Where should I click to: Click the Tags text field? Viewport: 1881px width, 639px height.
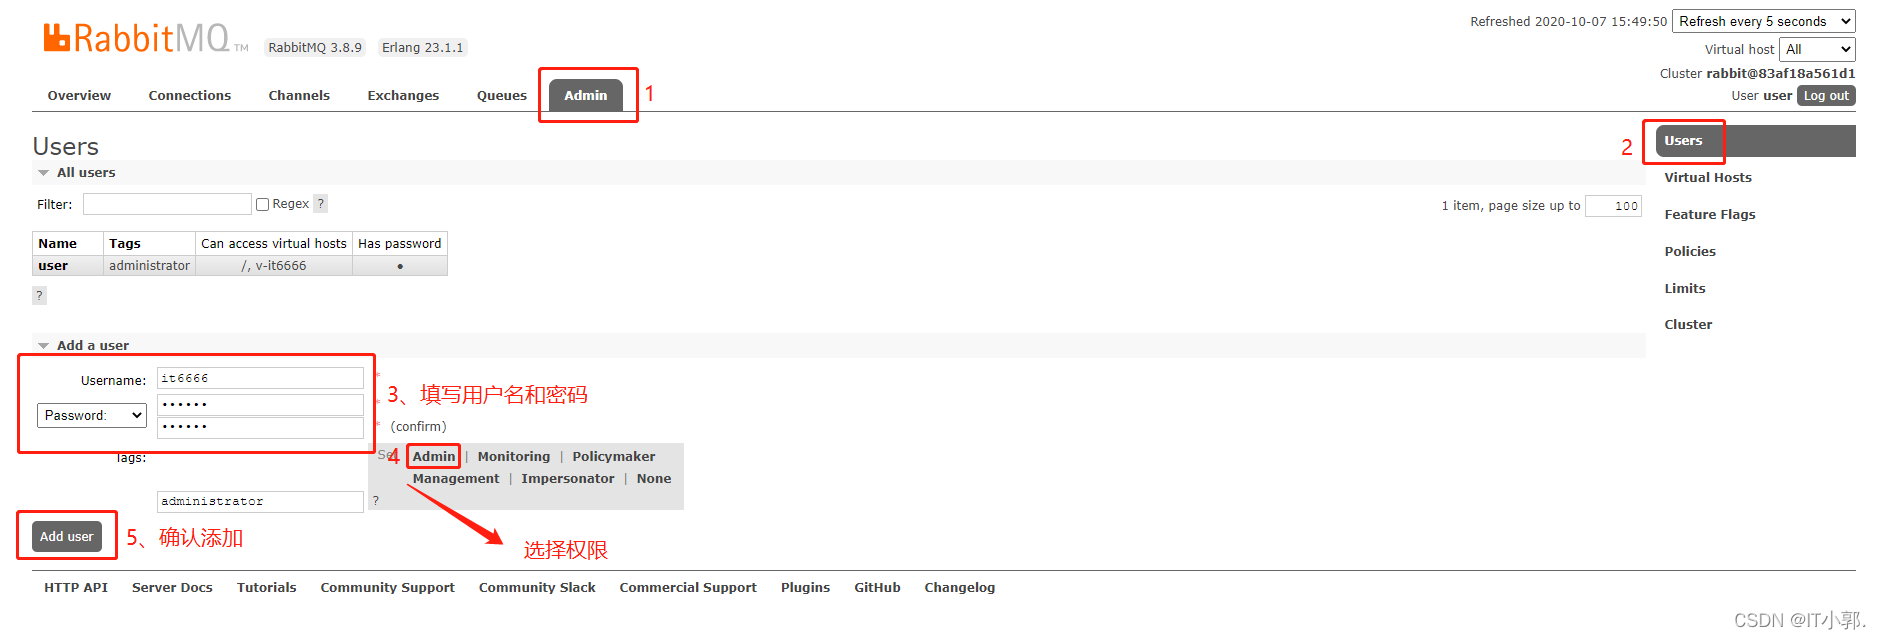pyautogui.click(x=260, y=502)
